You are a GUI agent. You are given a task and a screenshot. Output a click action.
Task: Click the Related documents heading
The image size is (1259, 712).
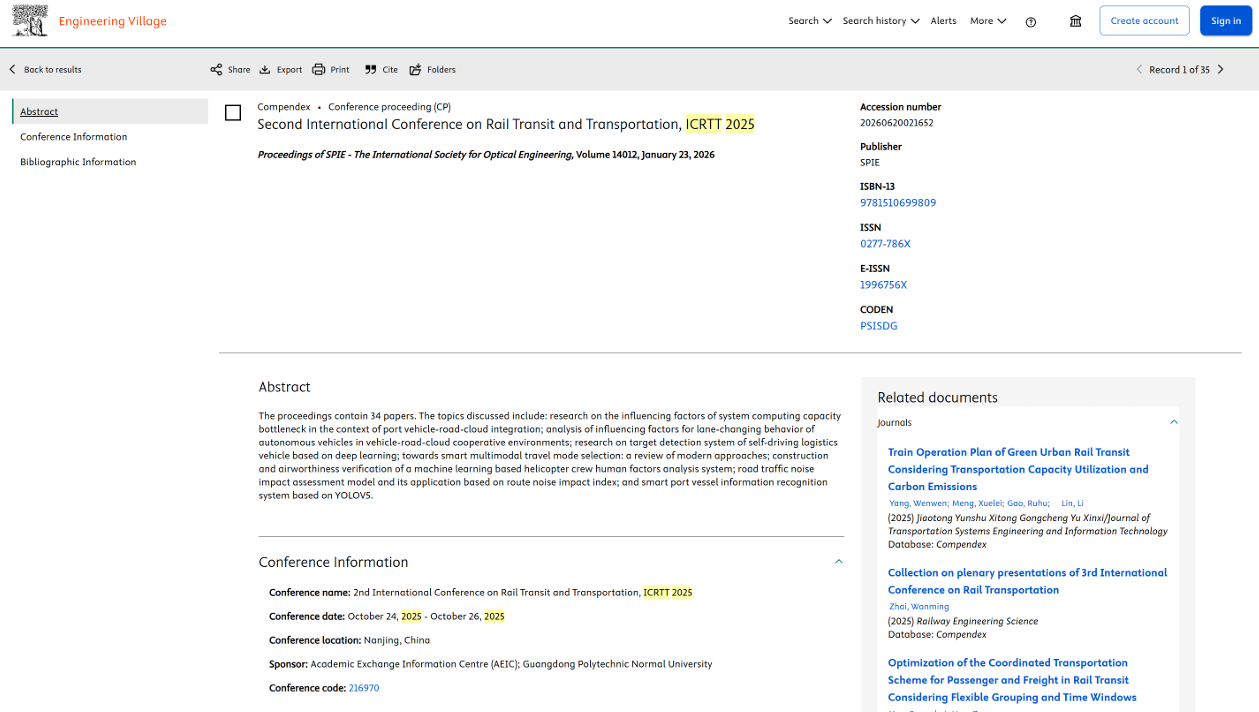pos(937,397)
